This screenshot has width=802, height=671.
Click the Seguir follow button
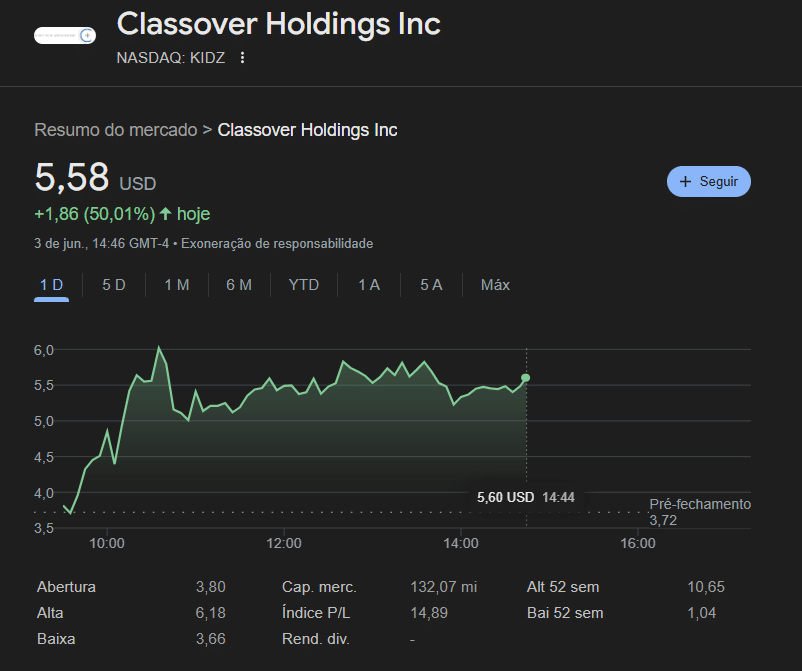coord(708,182)
